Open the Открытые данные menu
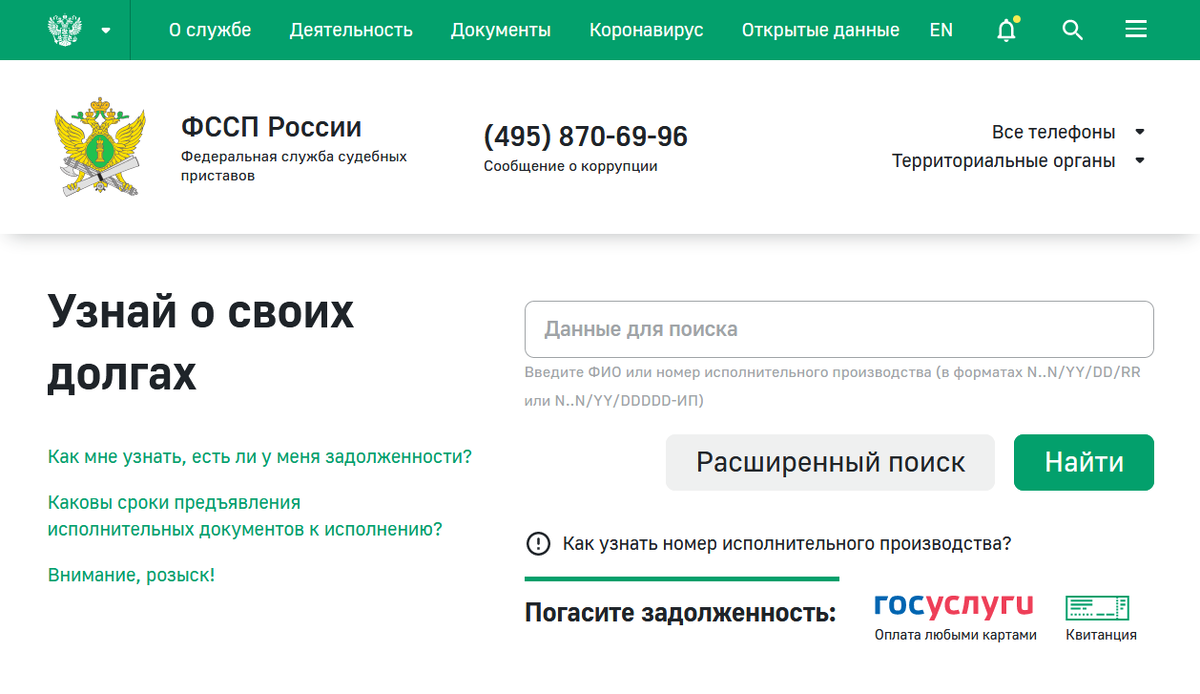 [x=821, y=30]
